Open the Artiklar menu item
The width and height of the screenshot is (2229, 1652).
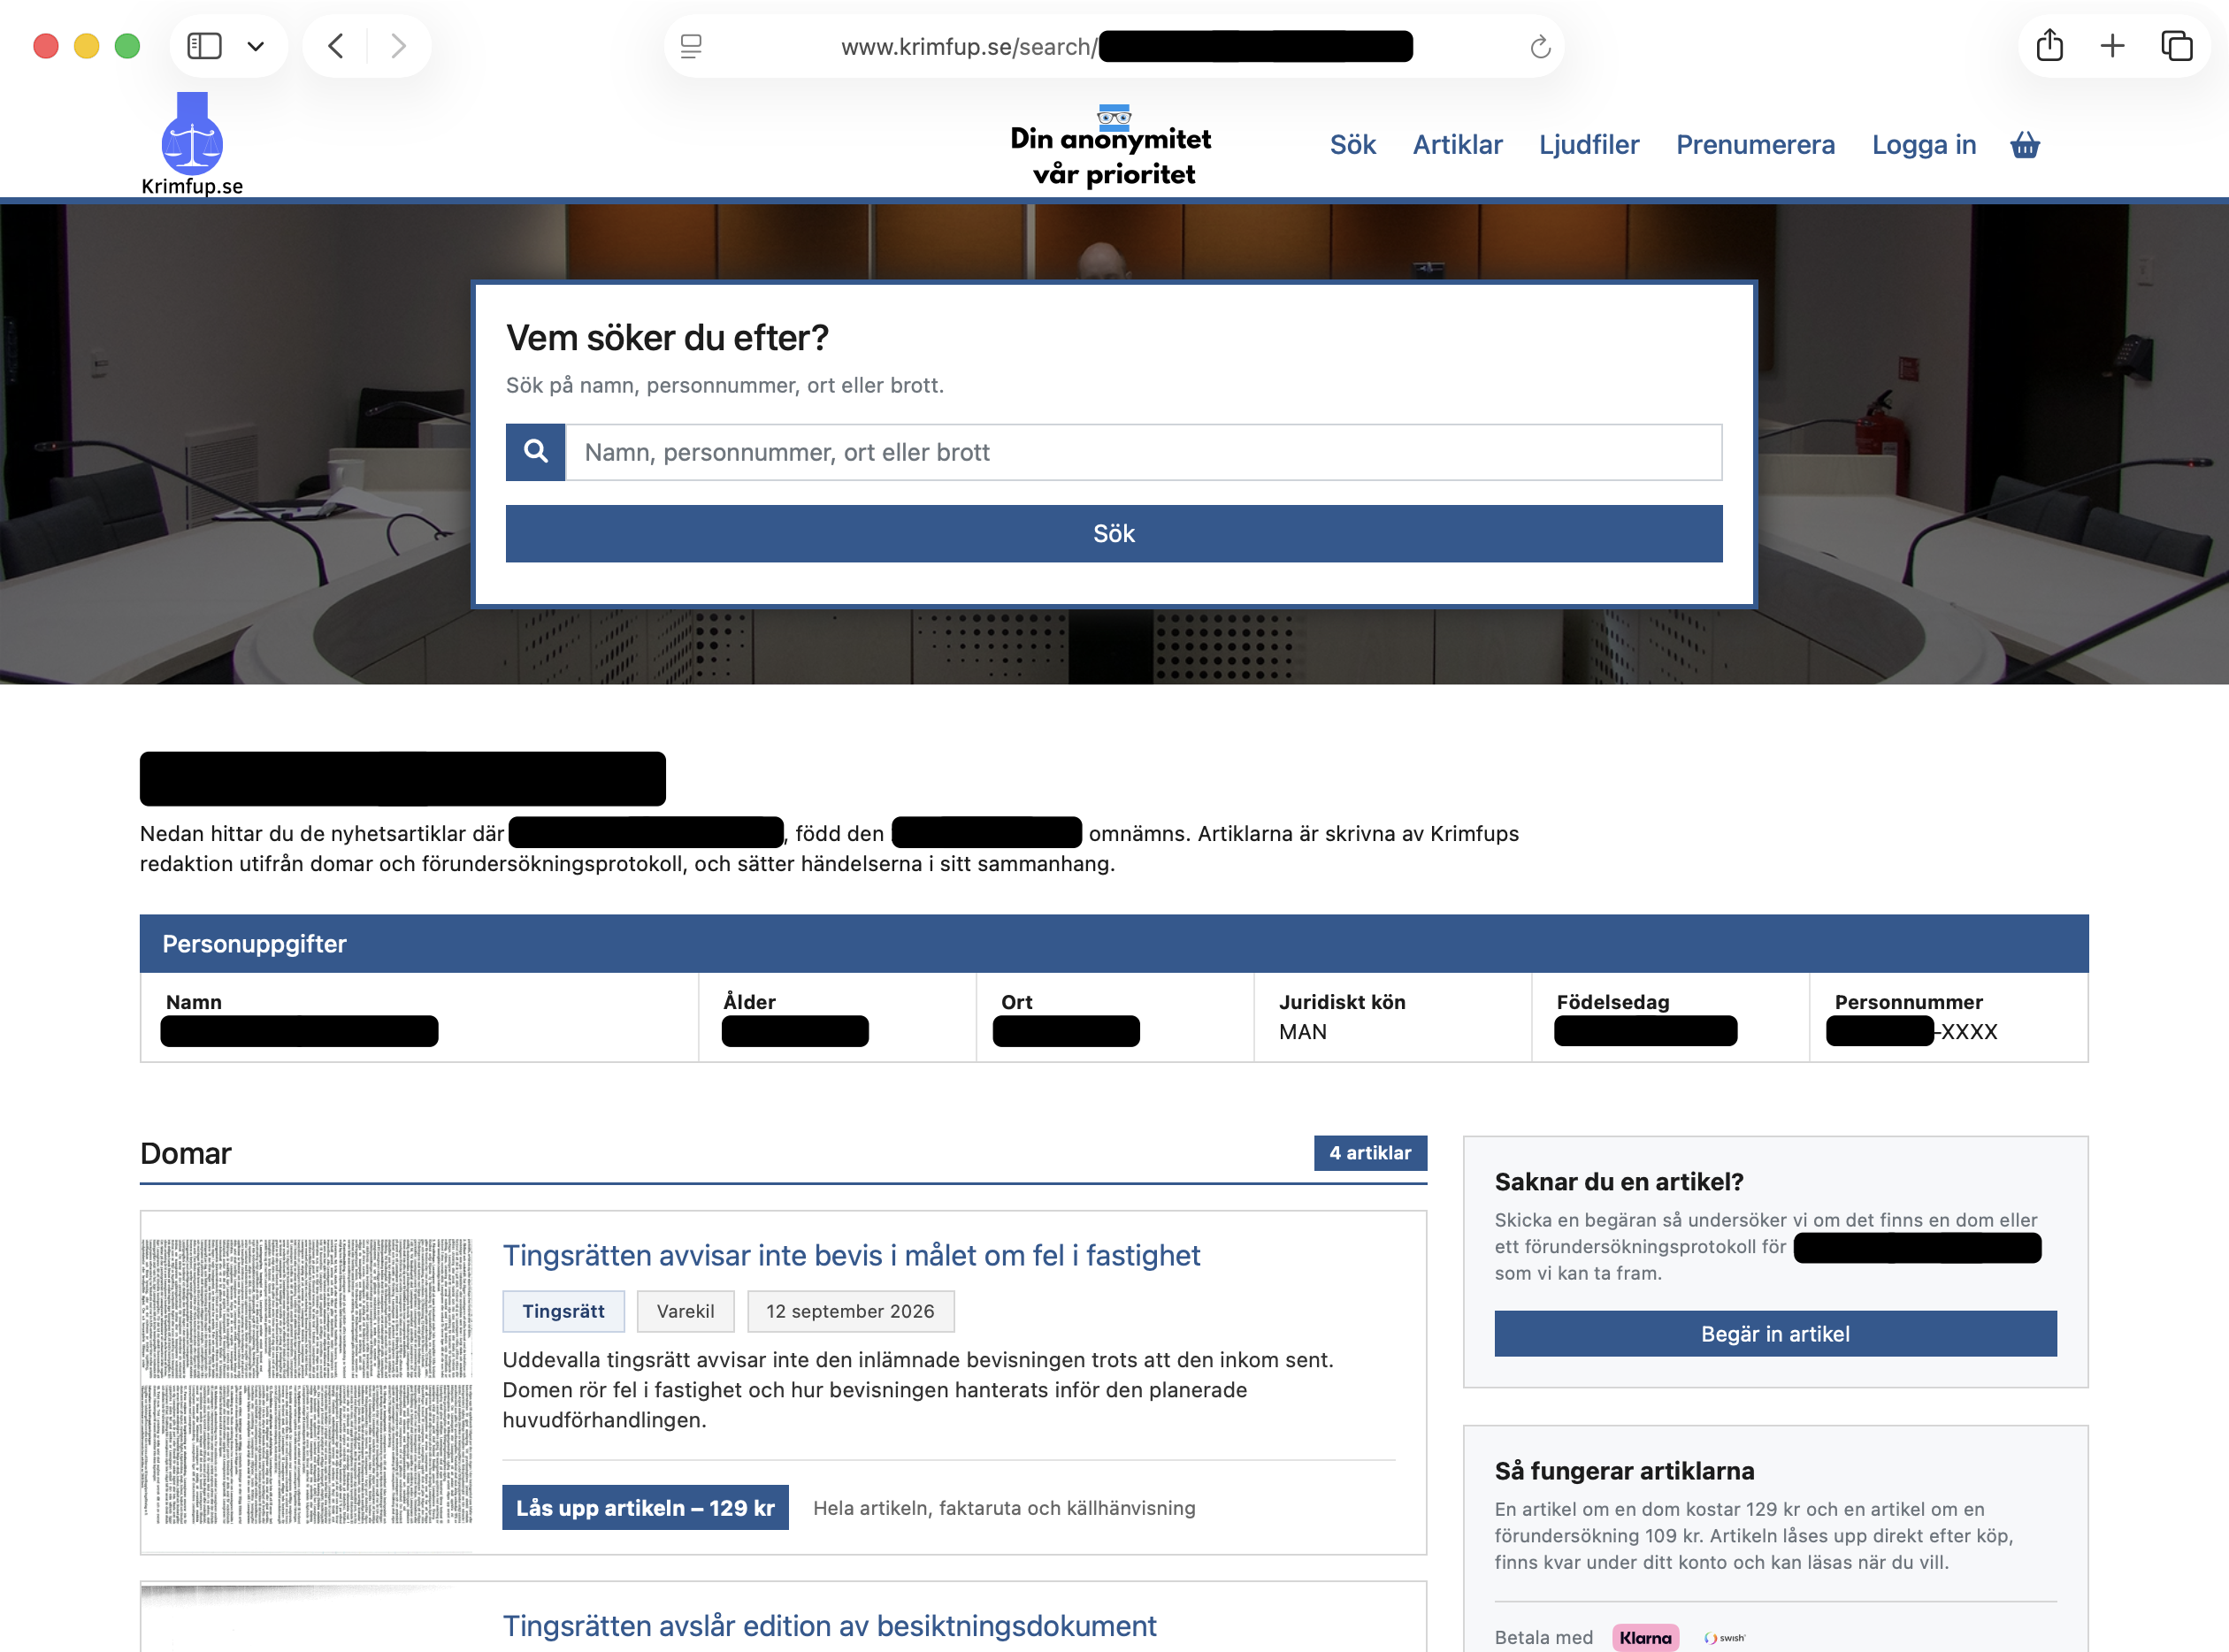pos(1457,145)
